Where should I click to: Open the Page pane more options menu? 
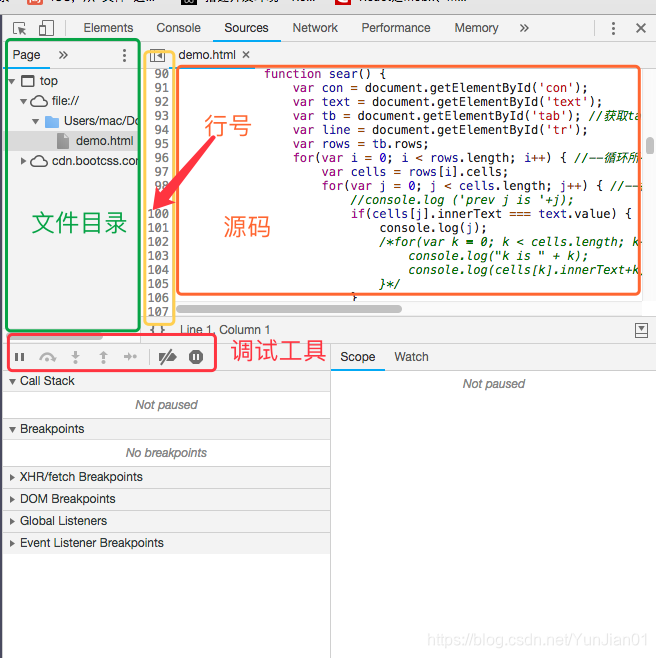[x=124, y=55]
